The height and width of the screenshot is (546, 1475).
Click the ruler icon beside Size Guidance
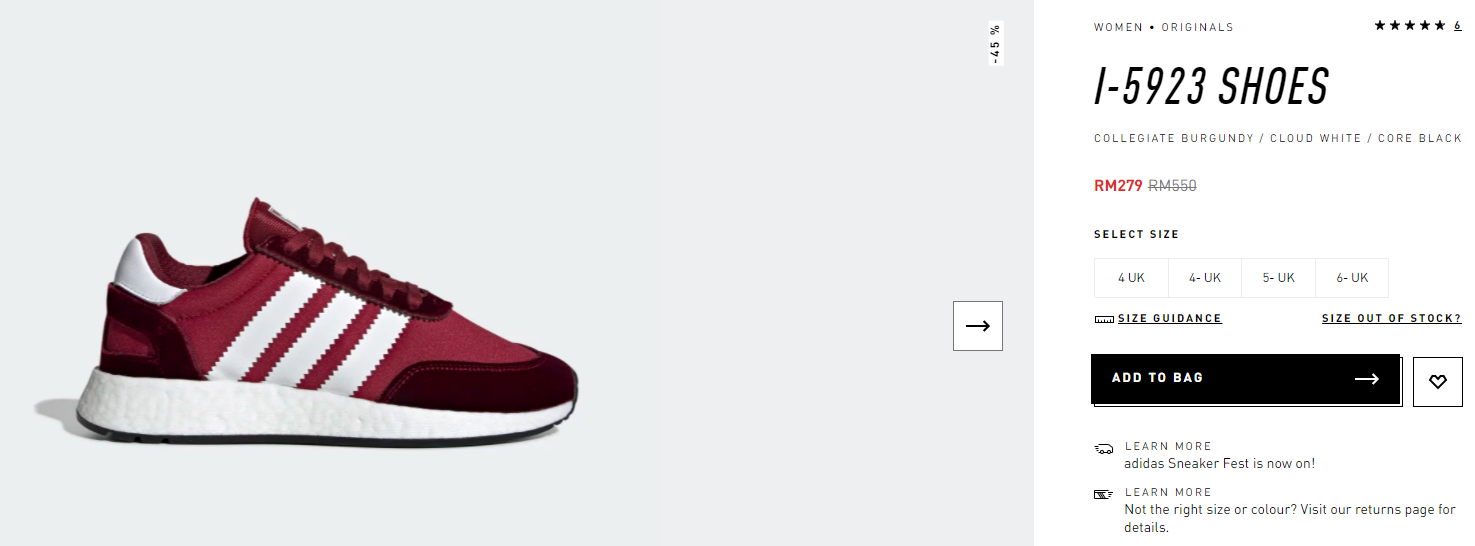tap(1104, 319)
